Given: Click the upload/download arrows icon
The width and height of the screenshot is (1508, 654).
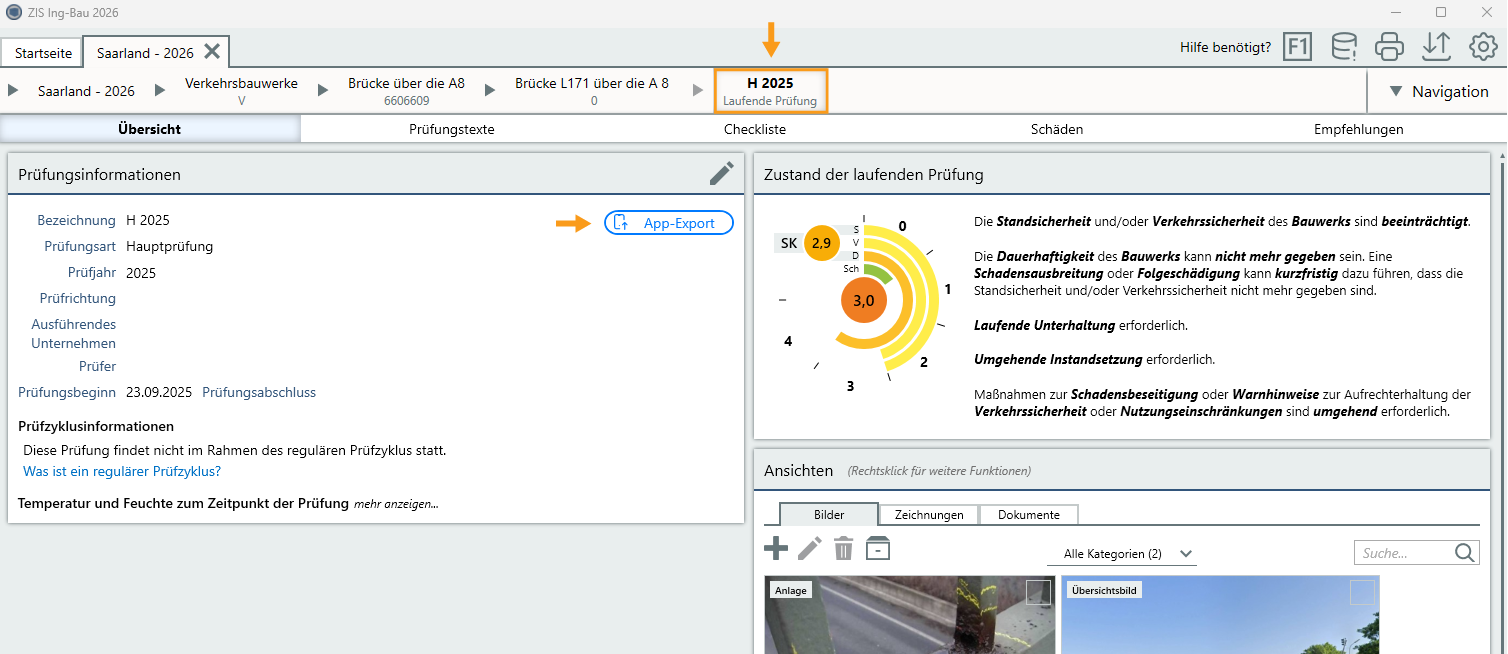Looking at the screenshot, I should click(1436, 47).
